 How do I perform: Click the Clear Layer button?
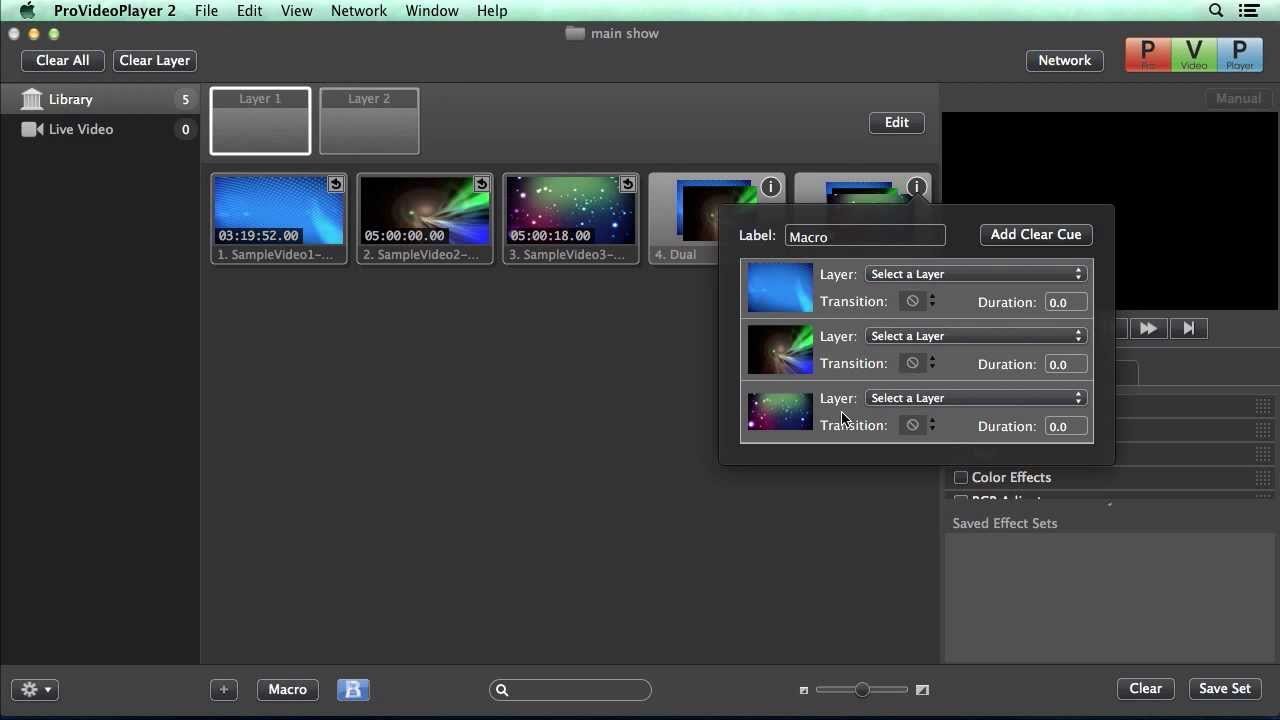tap(155, 60)
